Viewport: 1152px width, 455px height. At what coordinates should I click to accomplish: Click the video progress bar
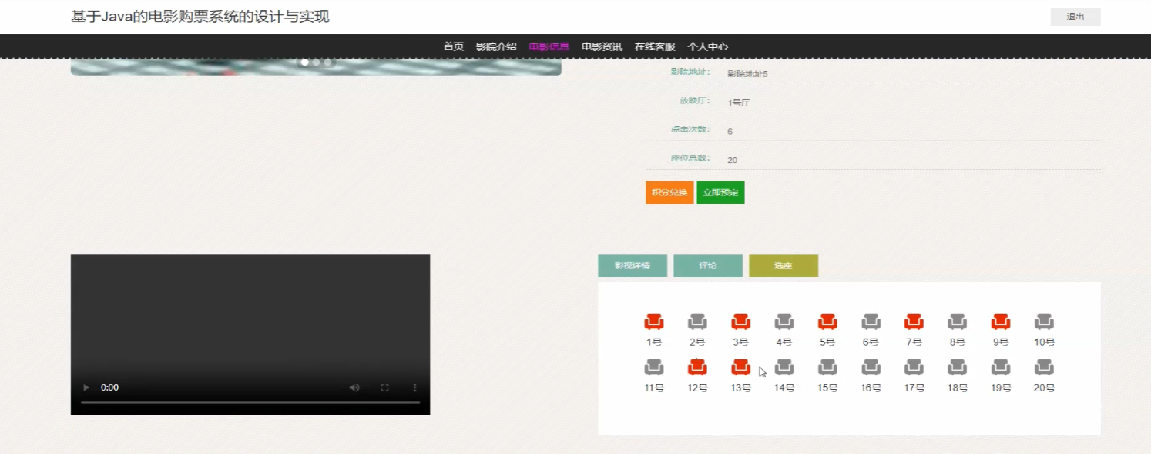(251, 402)
